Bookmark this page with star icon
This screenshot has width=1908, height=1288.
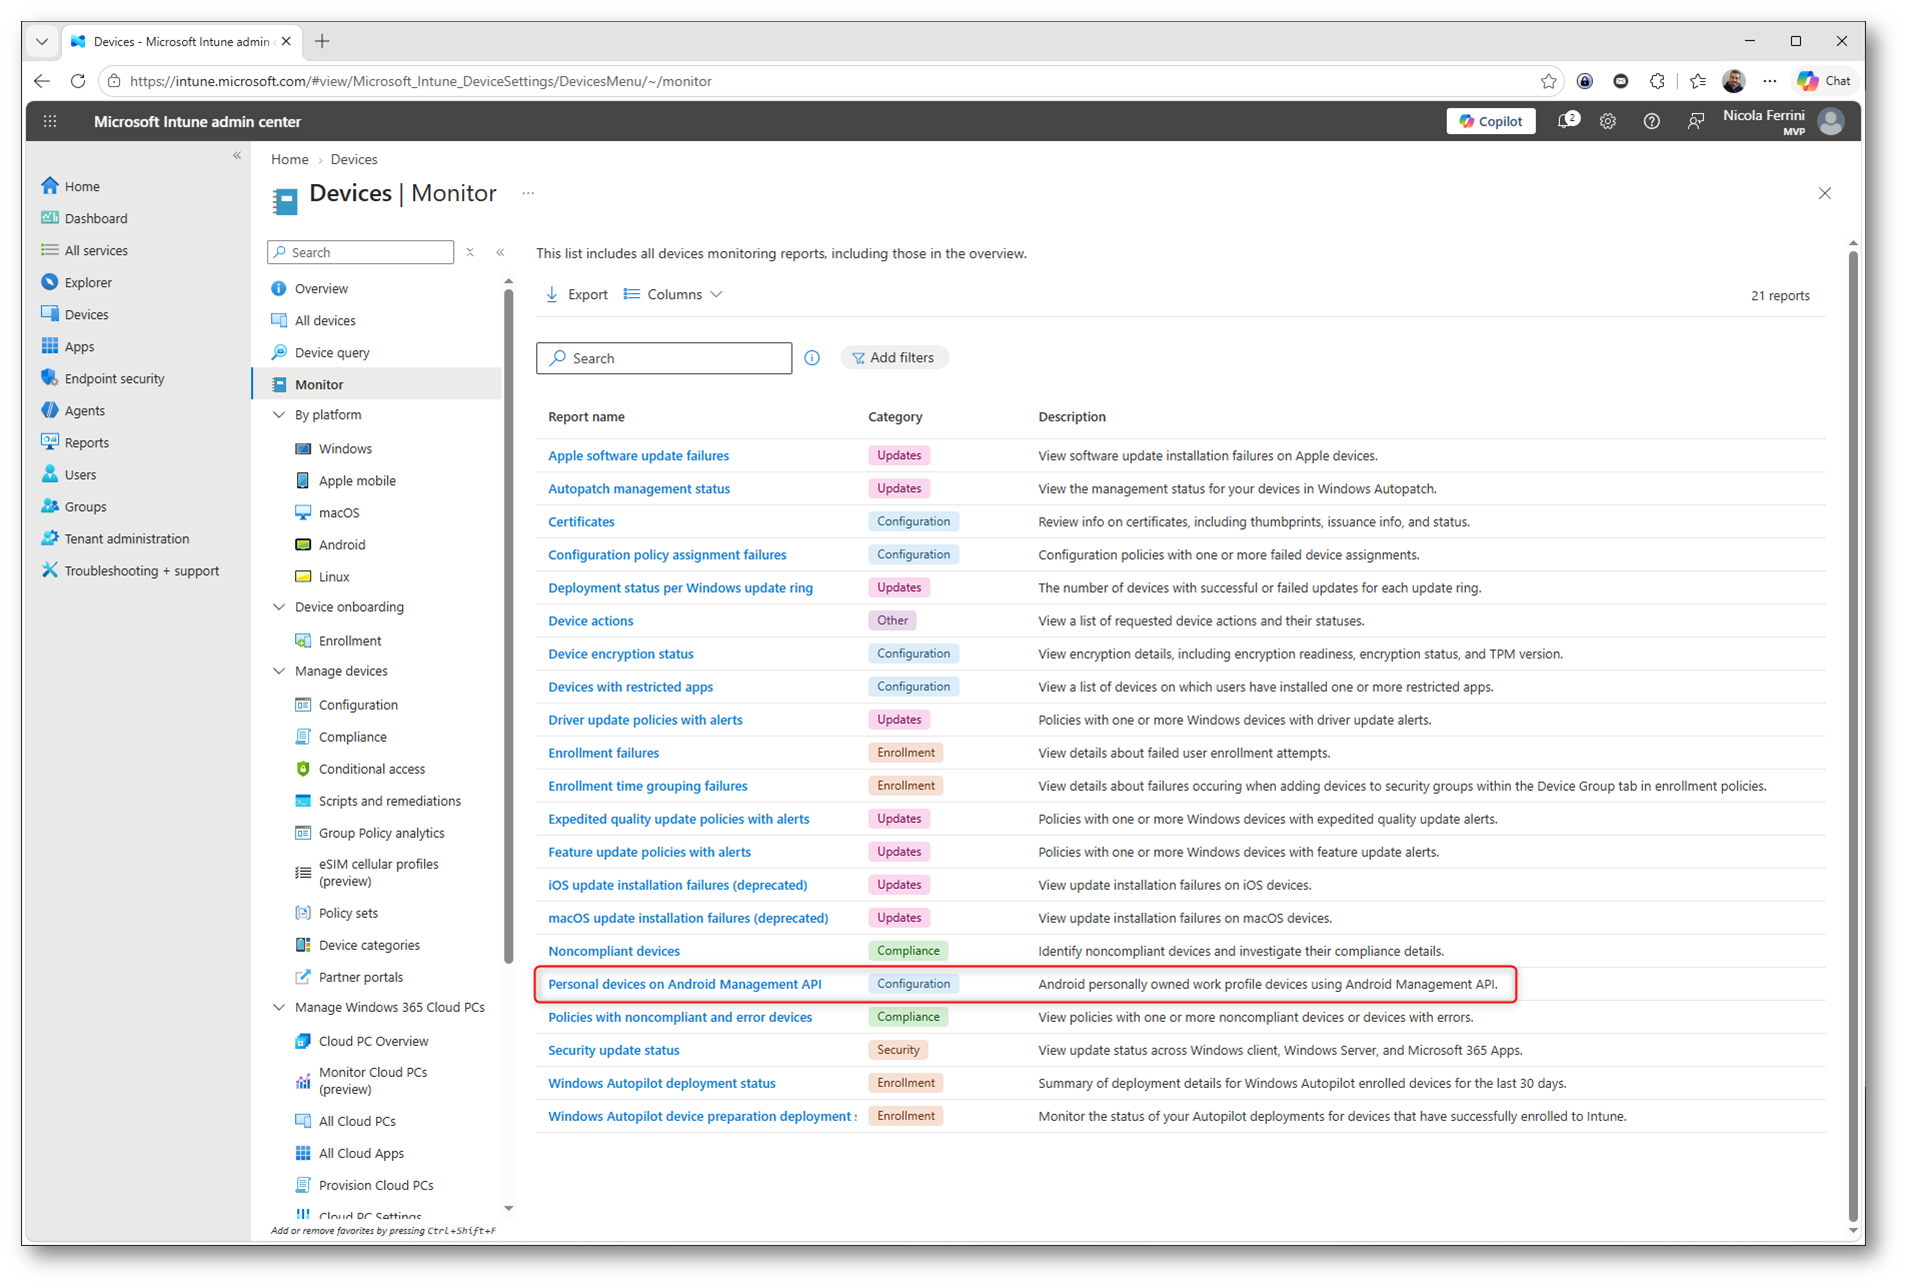click(x=1548, y=81)
